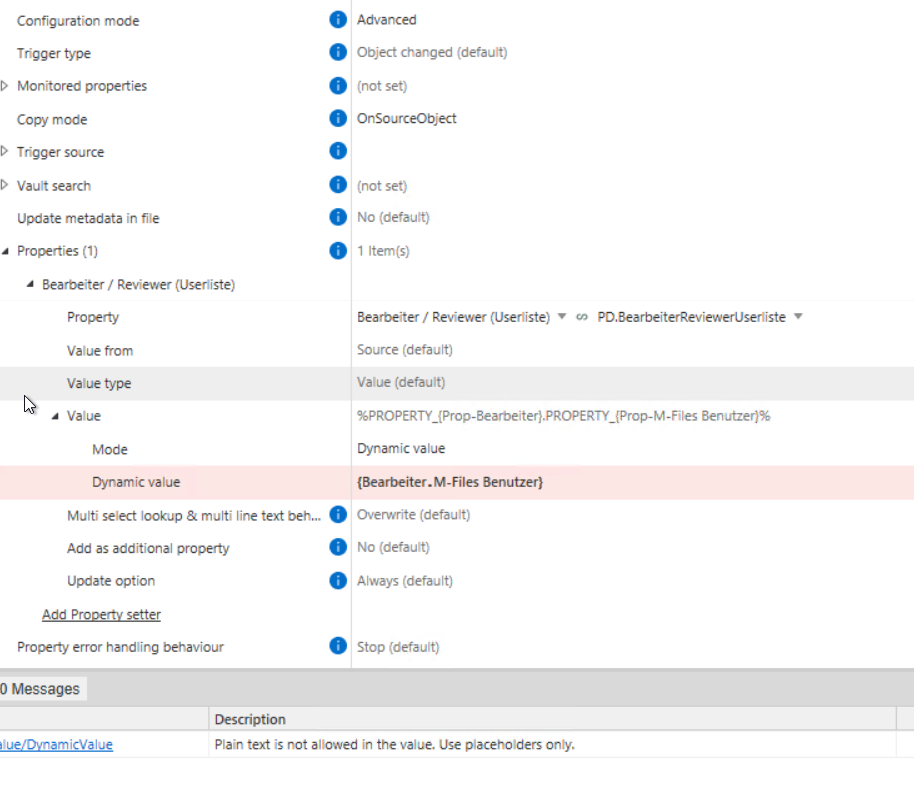Collapse the Value subsection
The width and height of the screenshot is (914, 801).
(55, 416)
